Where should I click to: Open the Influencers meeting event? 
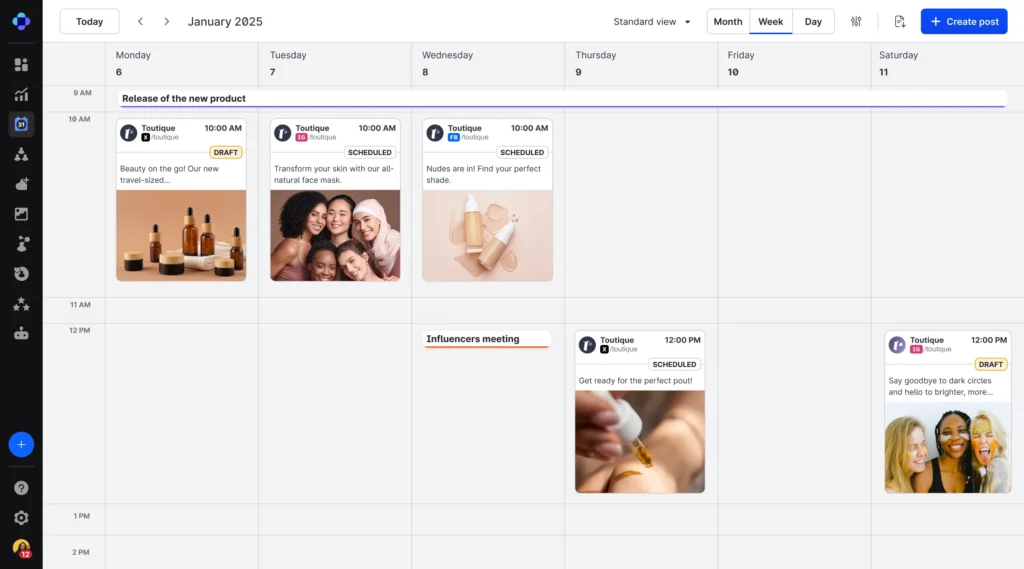tap(487, 340)
